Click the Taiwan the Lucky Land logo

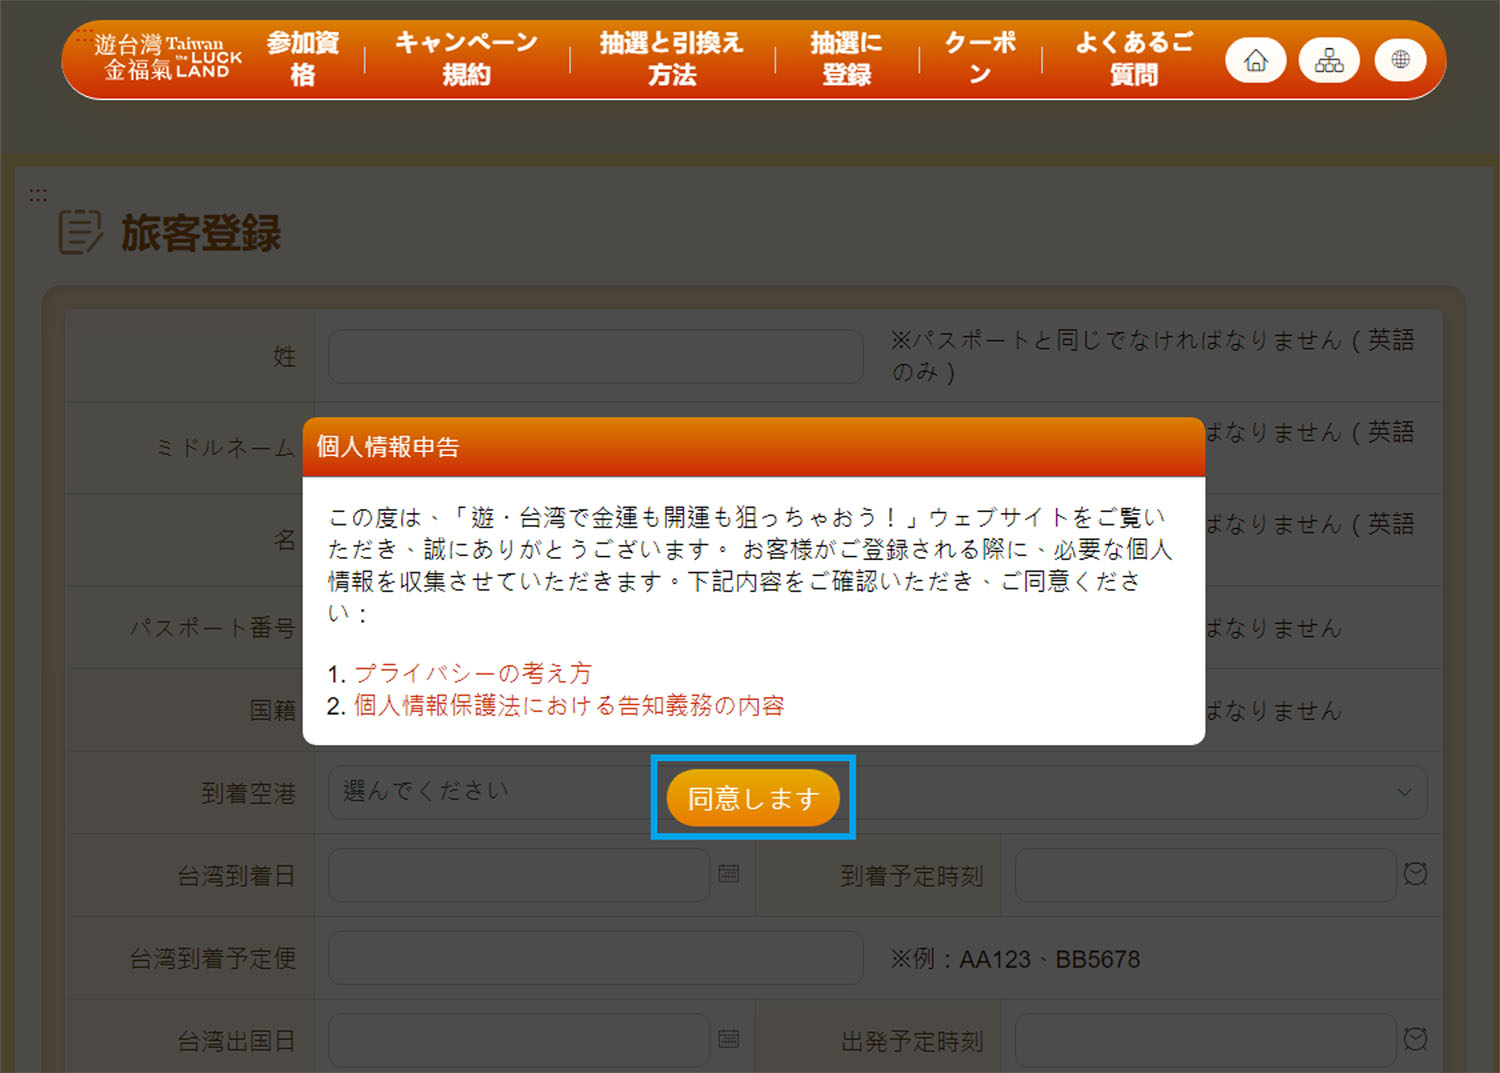pyautogui.click(x=168, y=58)
